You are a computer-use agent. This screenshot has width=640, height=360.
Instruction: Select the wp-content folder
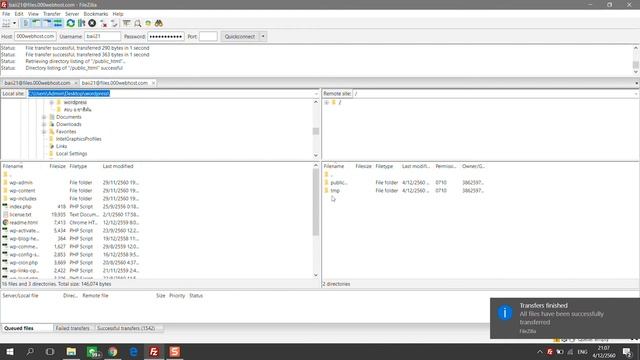pyautogui.click(x=22, y=191)
